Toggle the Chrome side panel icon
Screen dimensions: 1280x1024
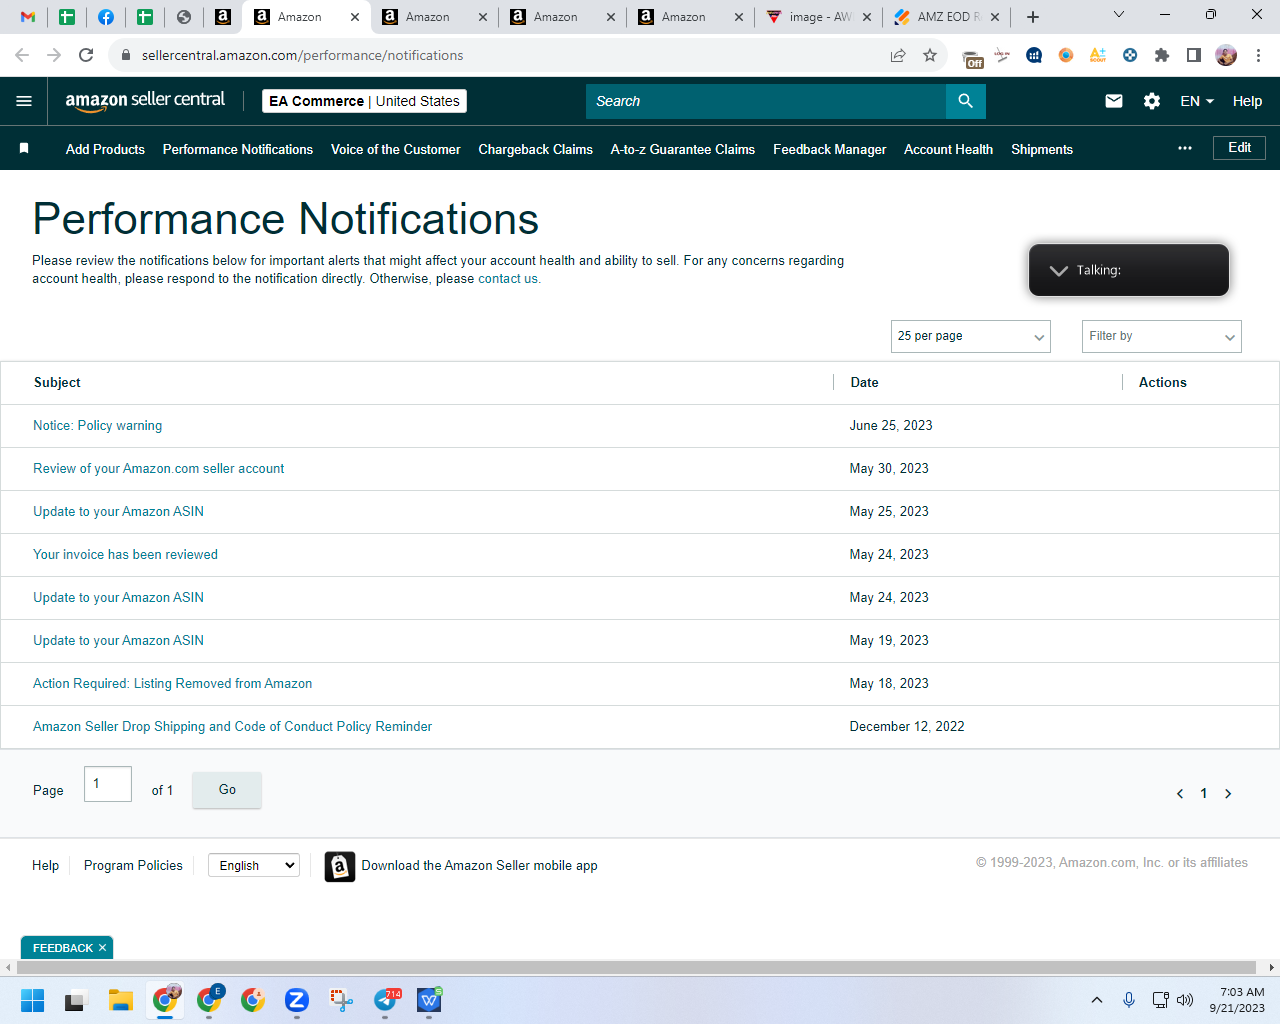click(1194, 55)
